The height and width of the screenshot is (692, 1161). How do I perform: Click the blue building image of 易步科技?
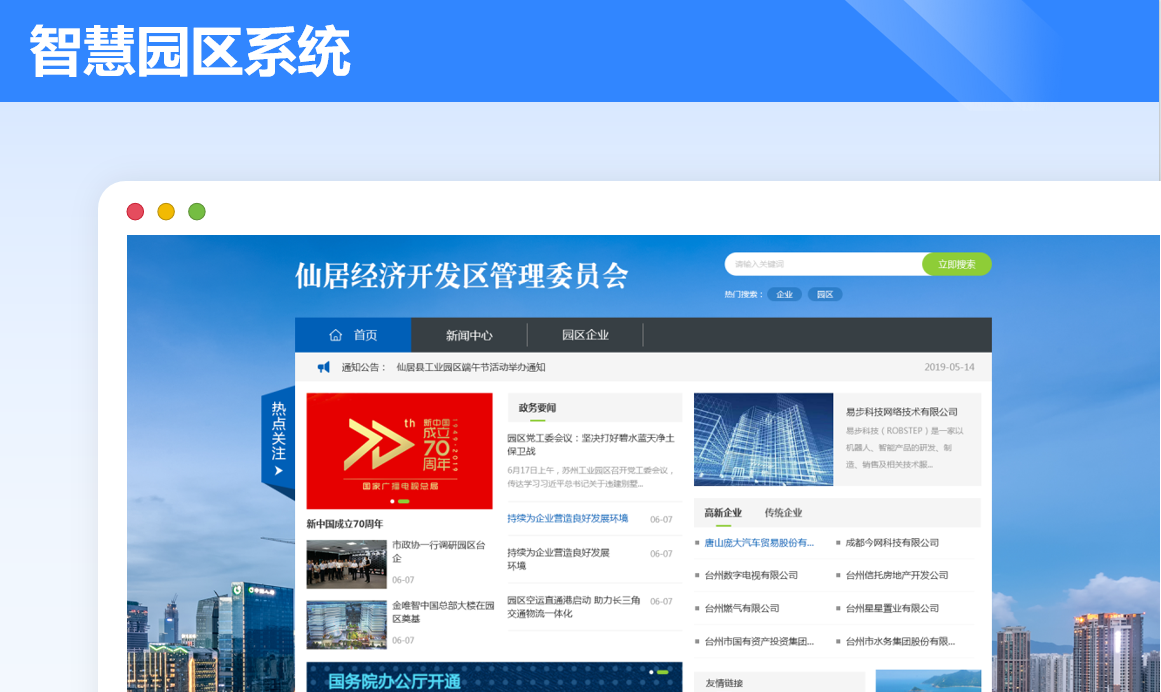coord(763,440)
